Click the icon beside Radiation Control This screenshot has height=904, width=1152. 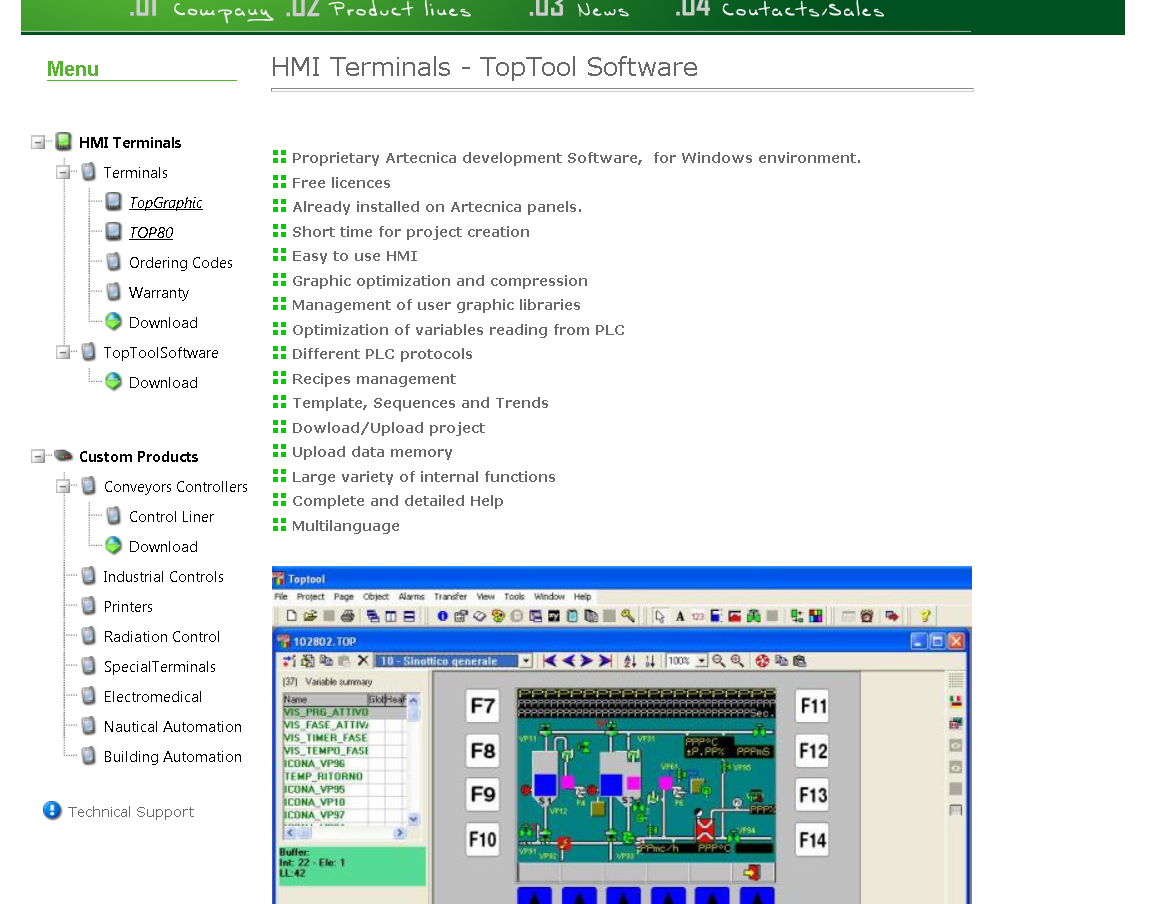click(89, 636)
